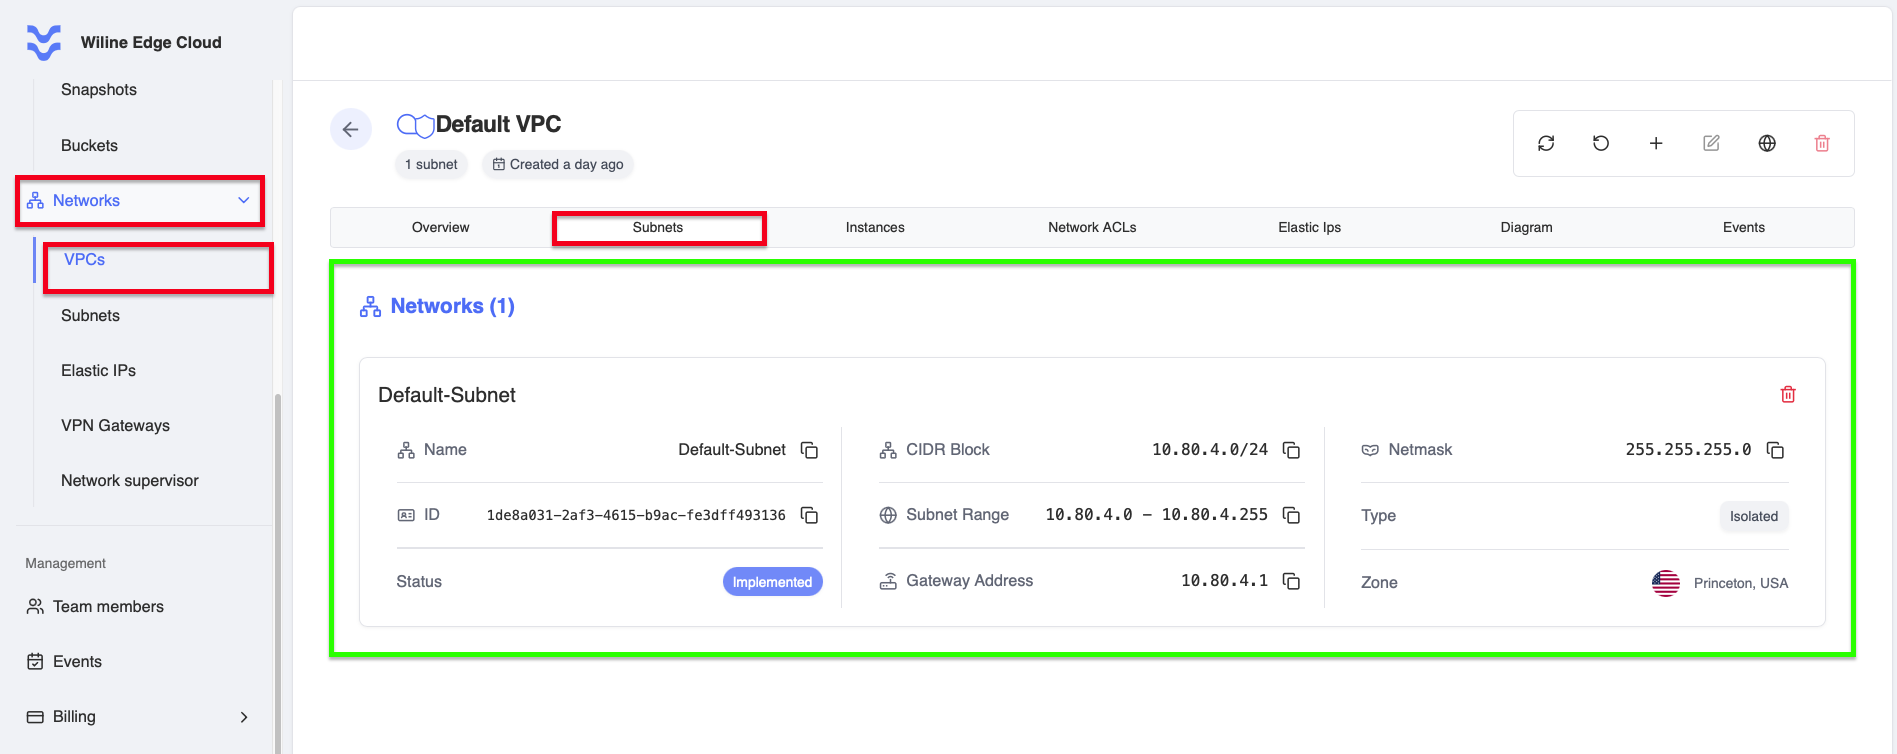This screenshot has height=754, width=1897.
Task: Click the Created a day ago tag
Action: [558, 165]
